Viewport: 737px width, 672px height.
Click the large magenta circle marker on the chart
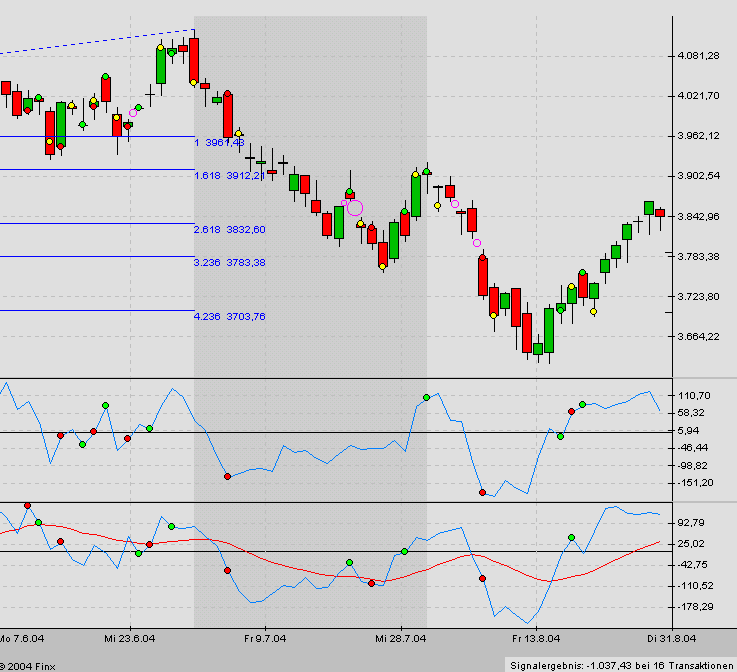tap(355, 208)
